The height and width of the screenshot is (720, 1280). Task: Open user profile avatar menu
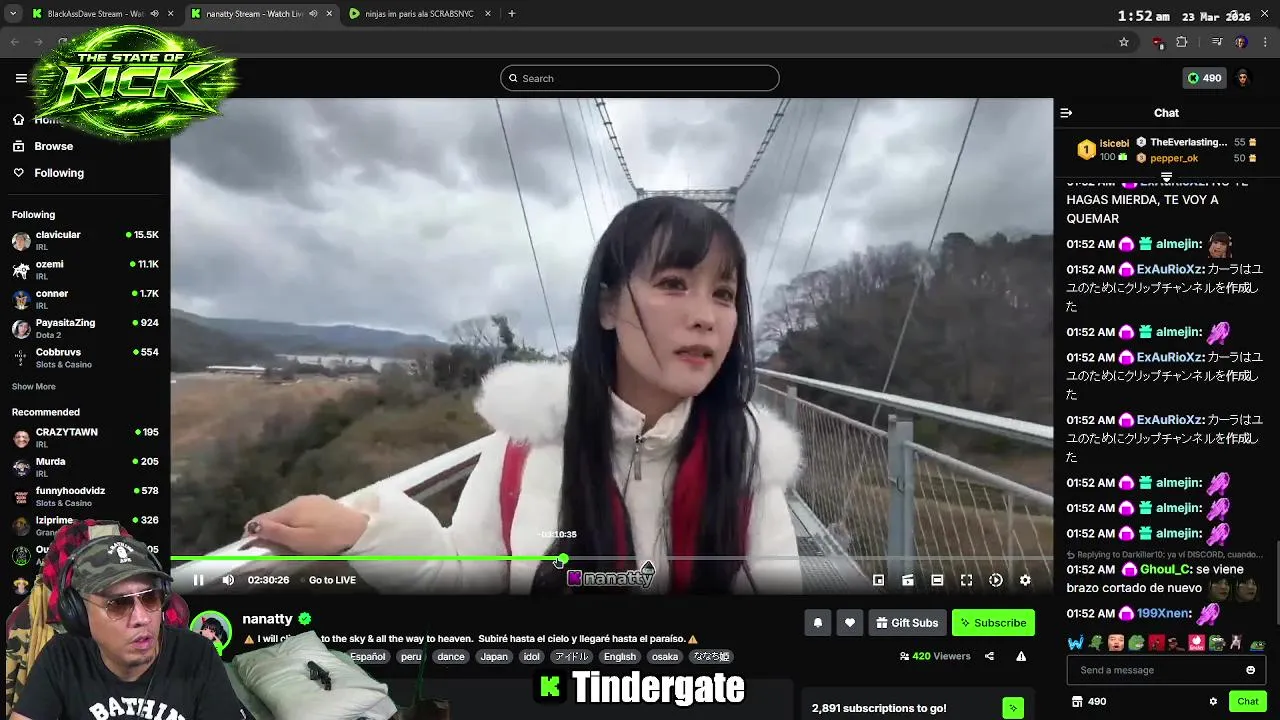click(1243, 78)
